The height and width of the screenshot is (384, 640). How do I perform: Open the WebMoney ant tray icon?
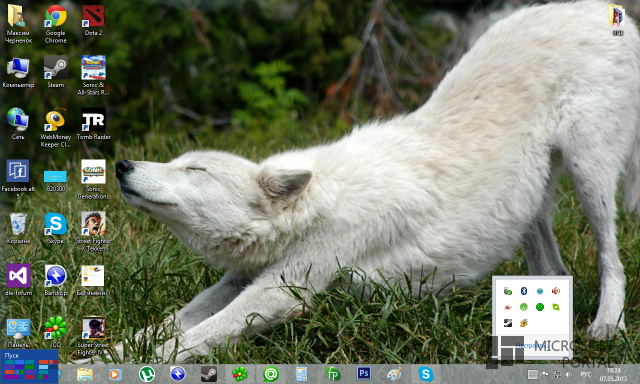point(524,323)
